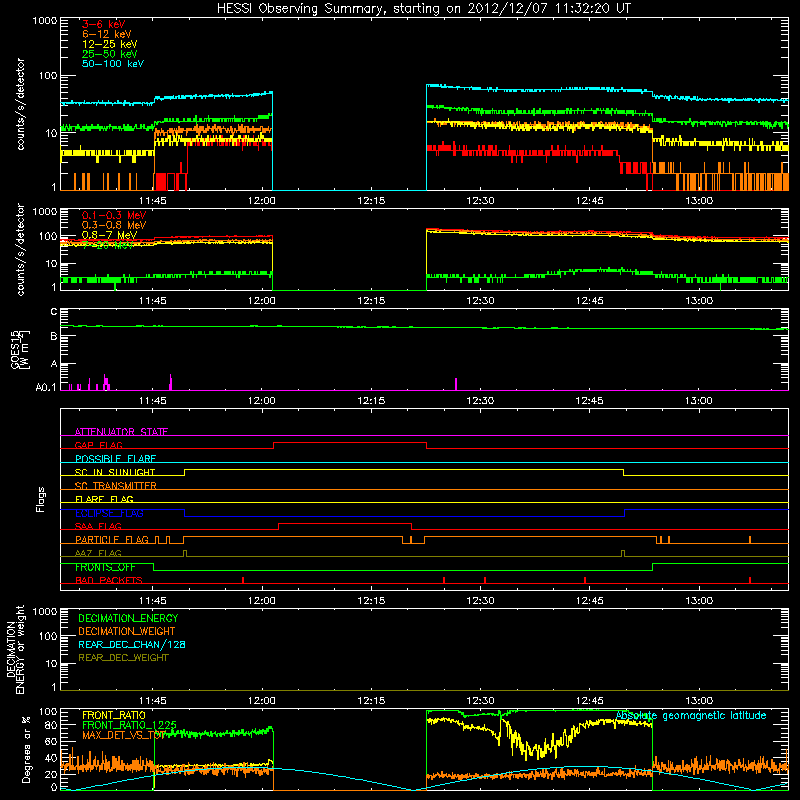Click the 12:15 tick label under top plot
This screenshot has width=800, height=800.
371,201
